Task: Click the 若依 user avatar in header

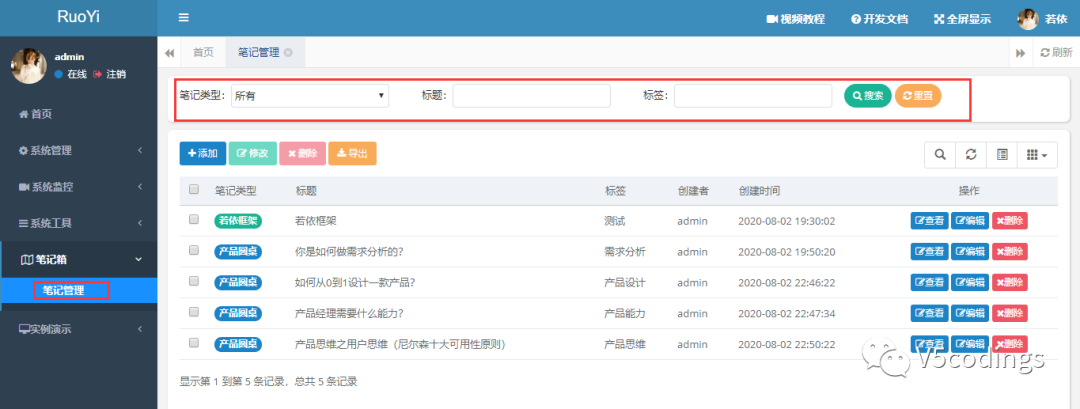Action: [1028, 19]
